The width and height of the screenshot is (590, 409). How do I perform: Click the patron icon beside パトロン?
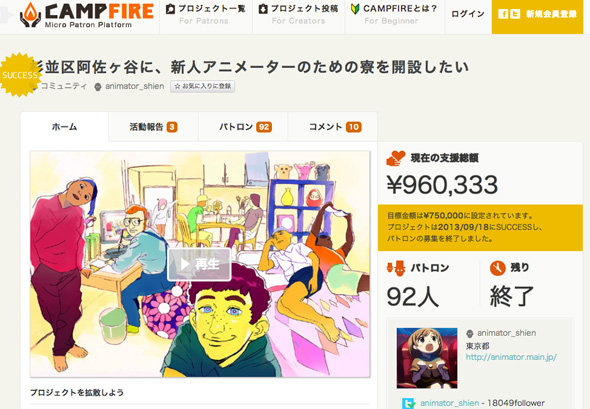tap(396, 268)
